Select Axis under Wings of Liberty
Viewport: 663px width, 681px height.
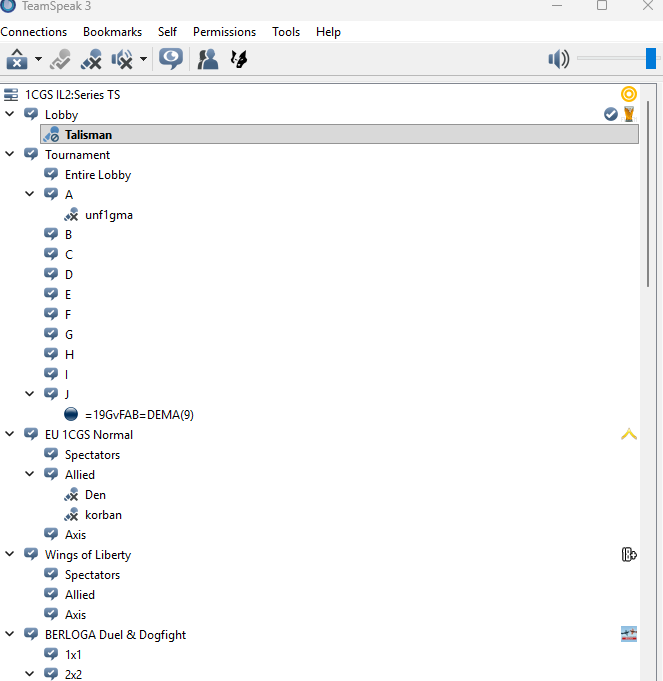[x=75, y=615]
